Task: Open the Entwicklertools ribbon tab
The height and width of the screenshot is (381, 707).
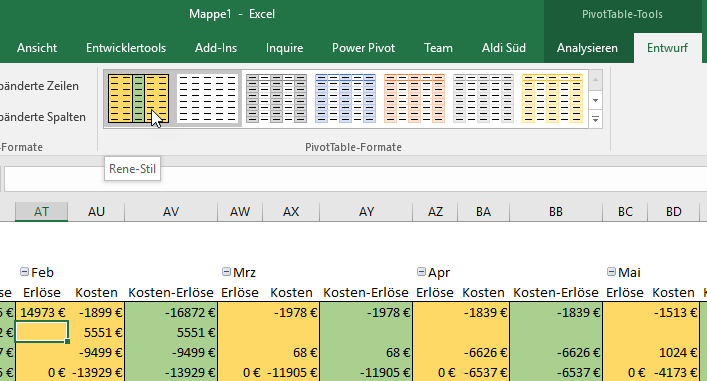Action: [x=126, y=48]
